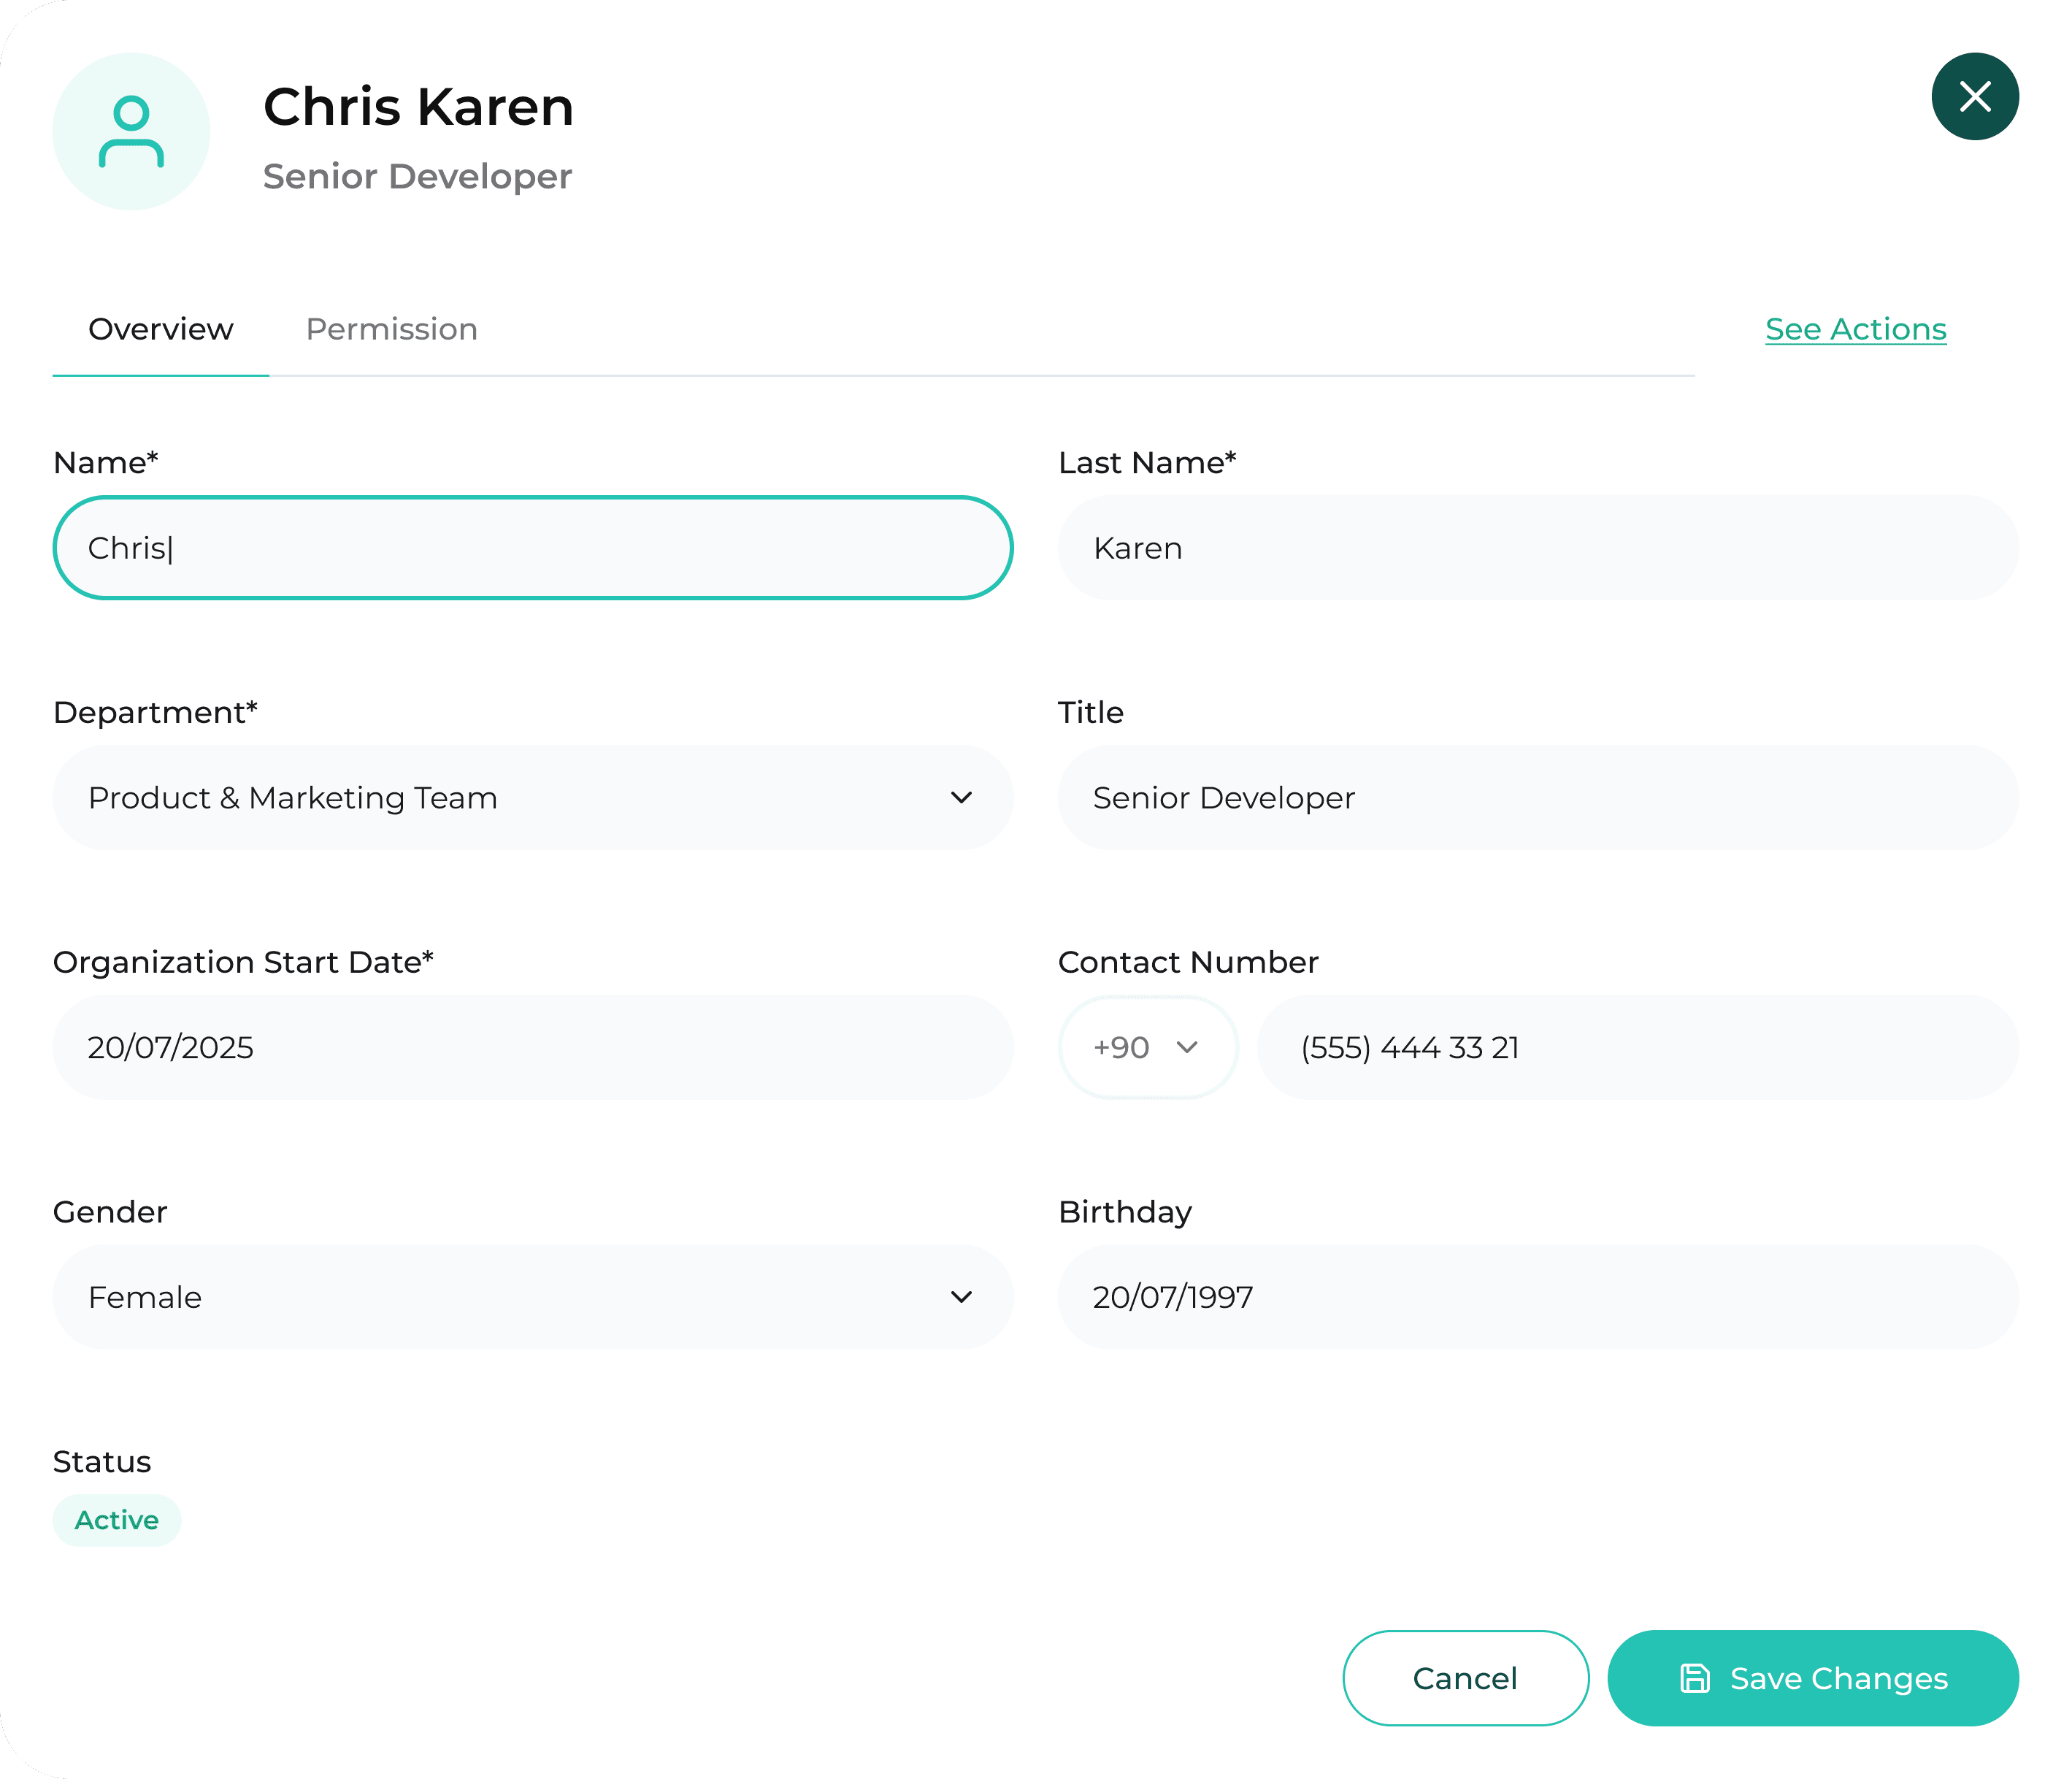This screenshot has height=1779, width=2072.
Task: Select the Birthday date field
Action: [1537, 1297]
